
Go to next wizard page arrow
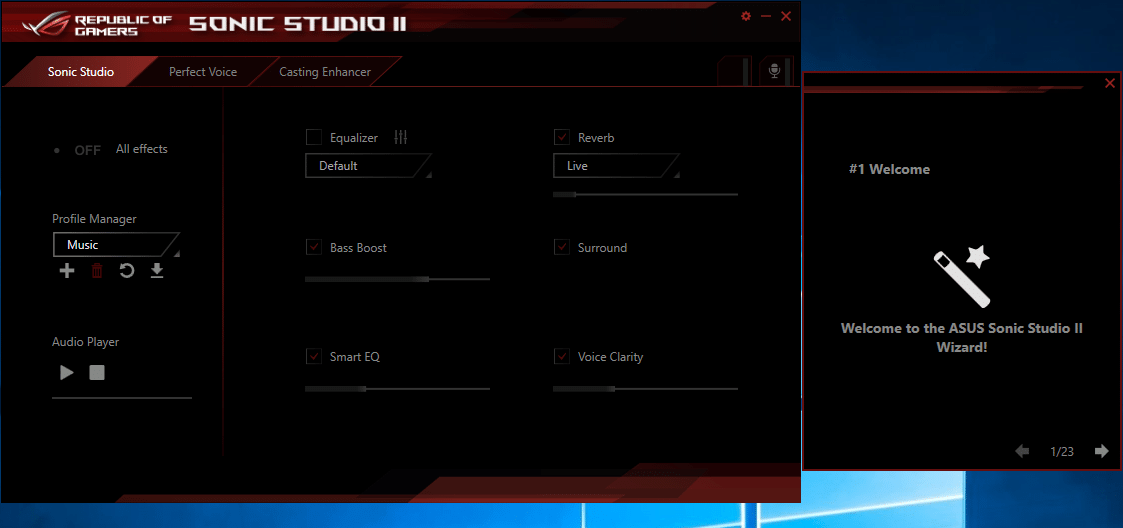pos(1101,452)
